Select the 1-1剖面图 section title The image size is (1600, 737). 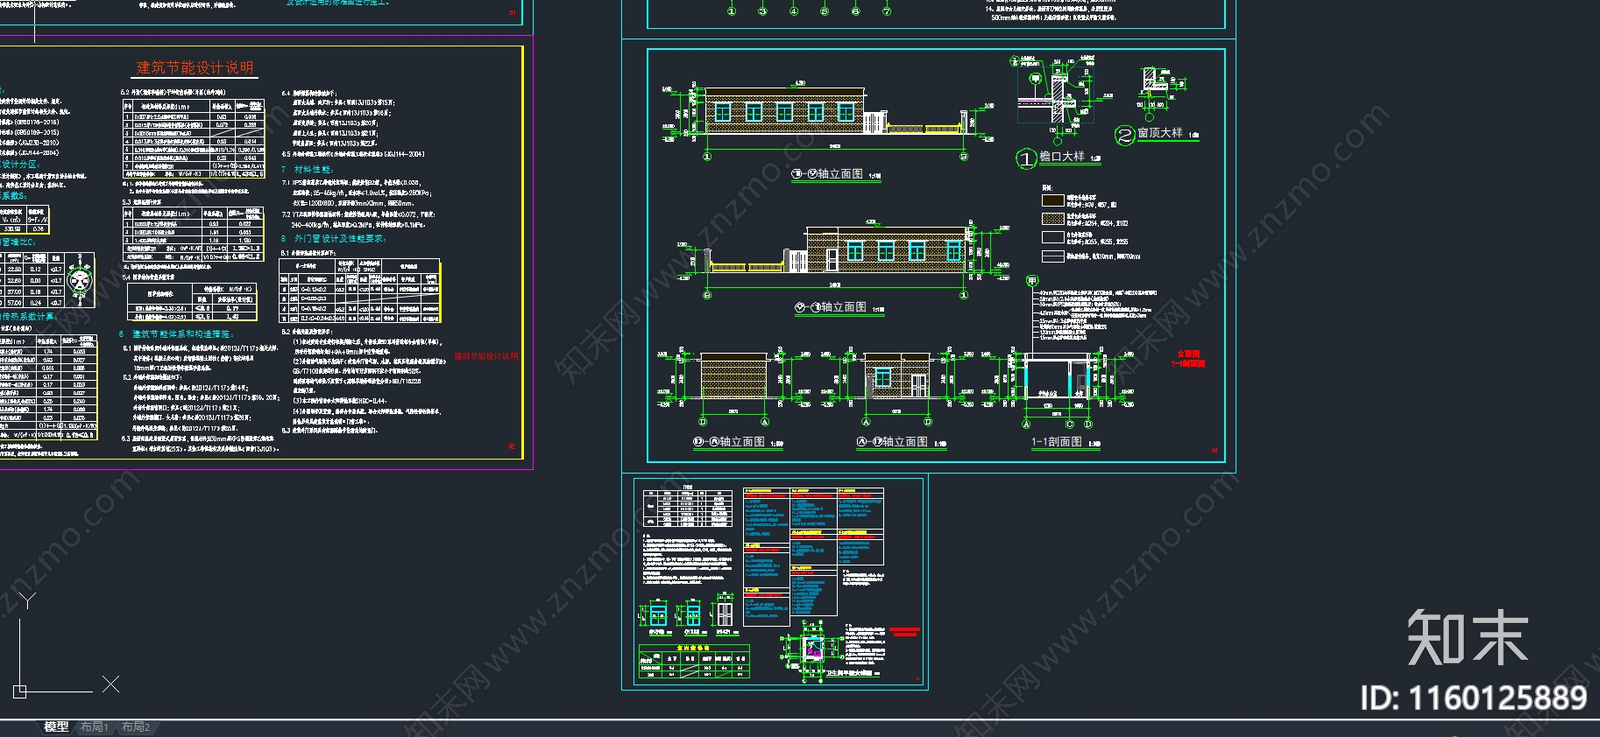point(1057,442)
